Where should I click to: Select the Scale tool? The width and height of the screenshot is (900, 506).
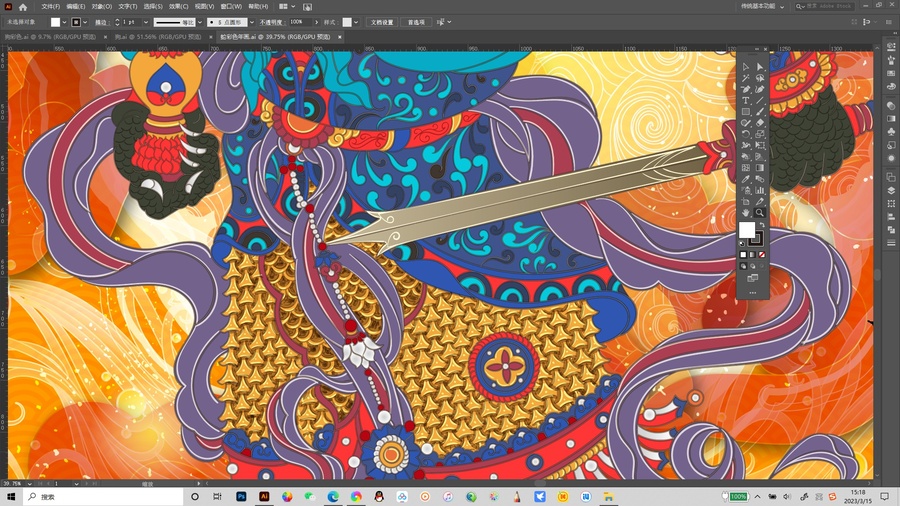tap(760, 134)
